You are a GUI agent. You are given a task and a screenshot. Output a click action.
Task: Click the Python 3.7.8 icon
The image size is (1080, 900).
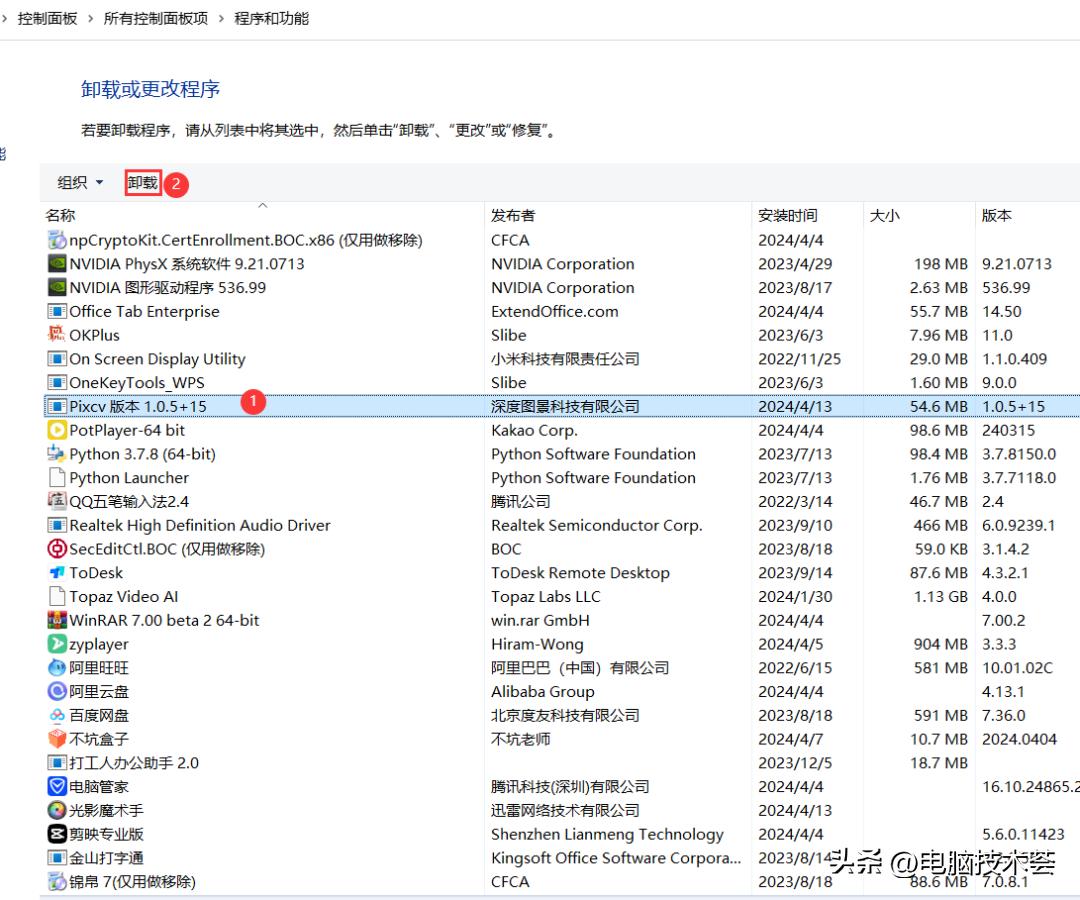point(56,454)
